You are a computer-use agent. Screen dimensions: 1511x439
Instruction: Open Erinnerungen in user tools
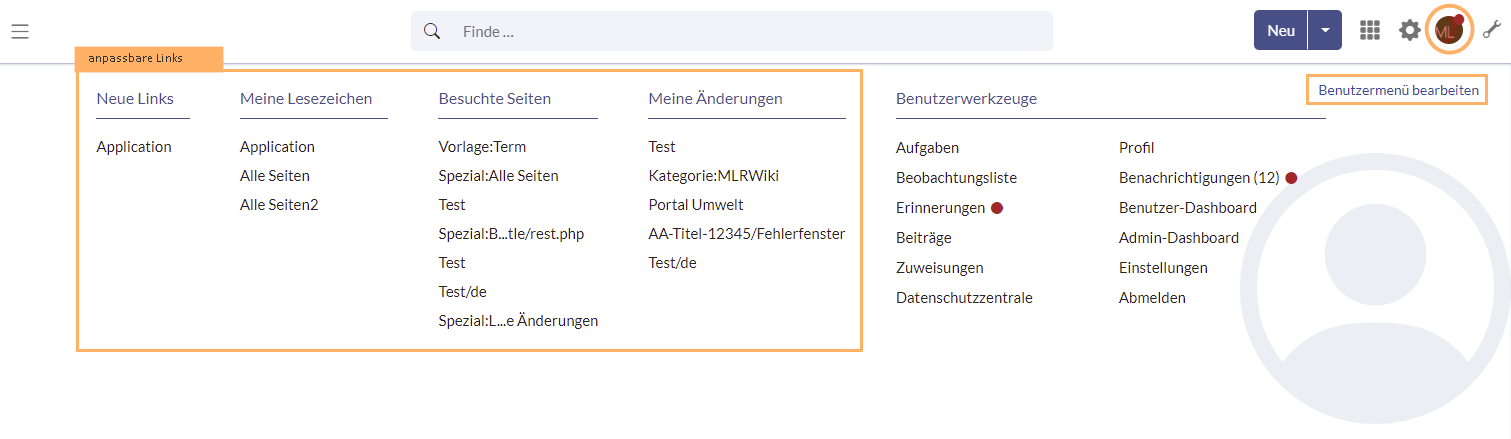[x=940, y=208]
